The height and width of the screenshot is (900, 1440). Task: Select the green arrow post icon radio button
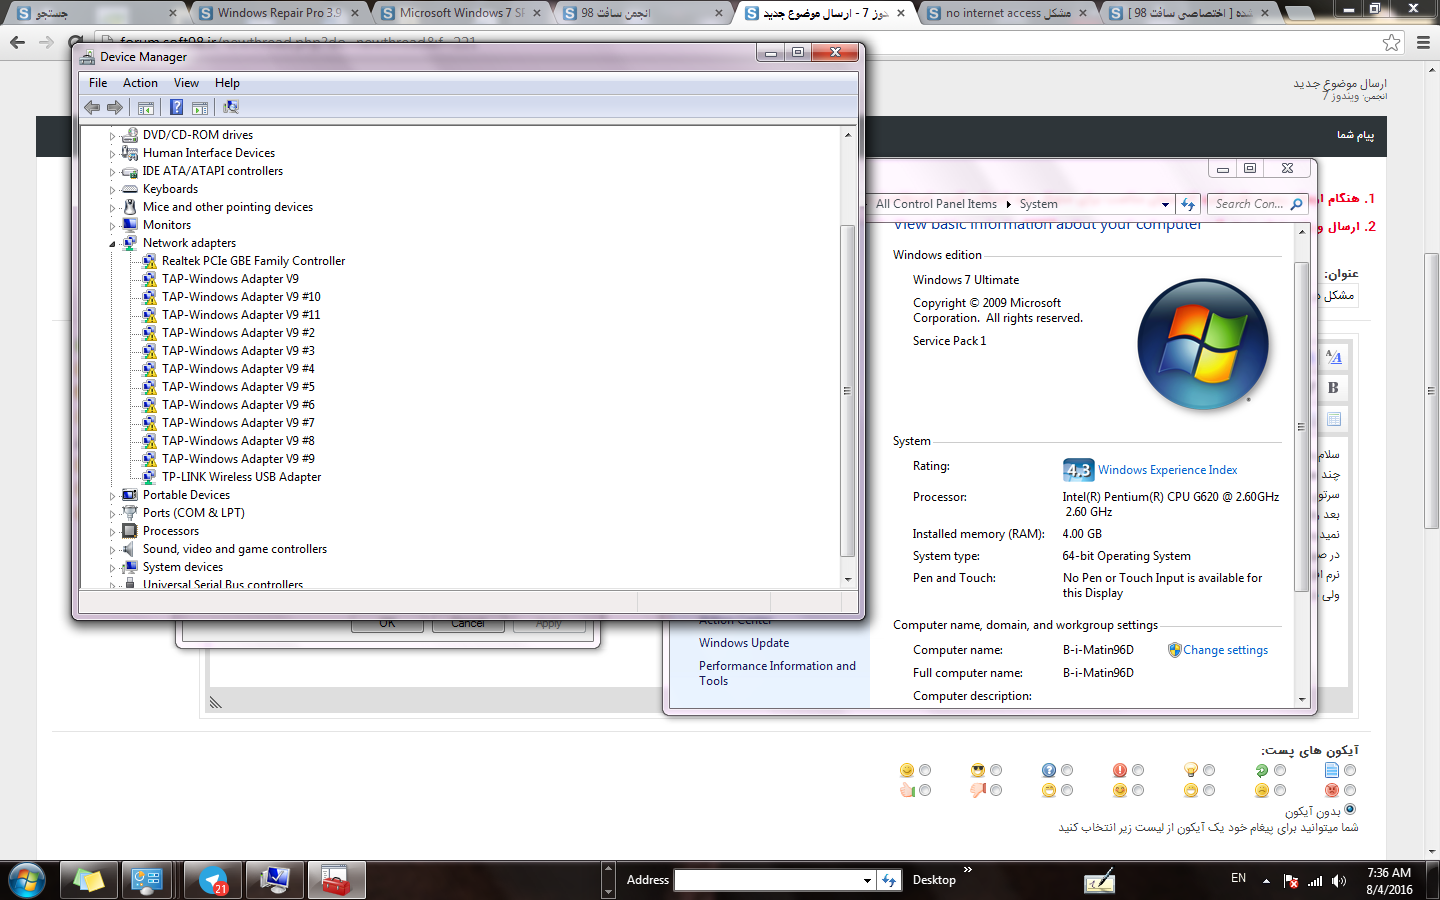pos(1280,770)
